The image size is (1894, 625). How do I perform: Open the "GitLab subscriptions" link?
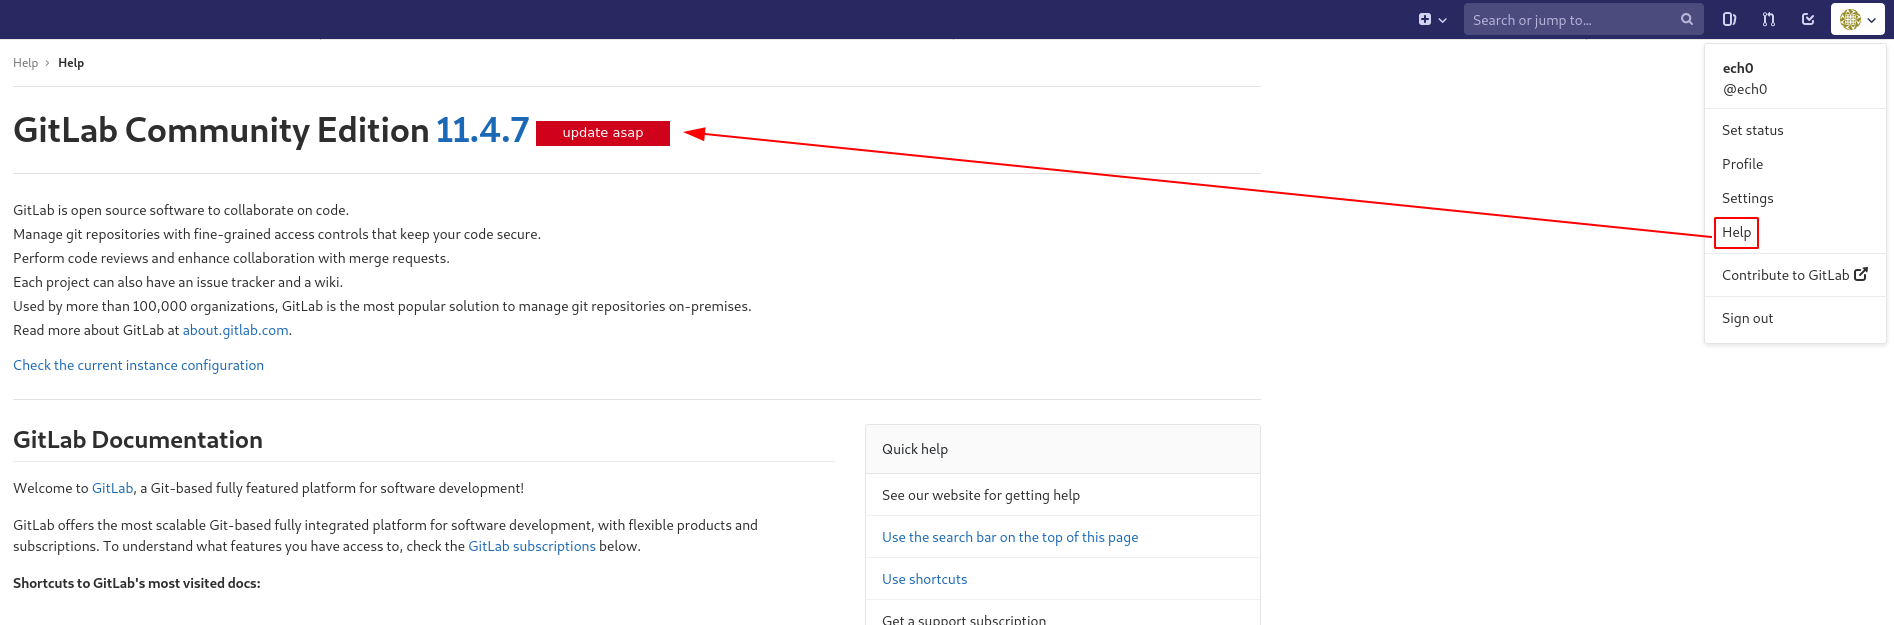[x=532, y=546]
